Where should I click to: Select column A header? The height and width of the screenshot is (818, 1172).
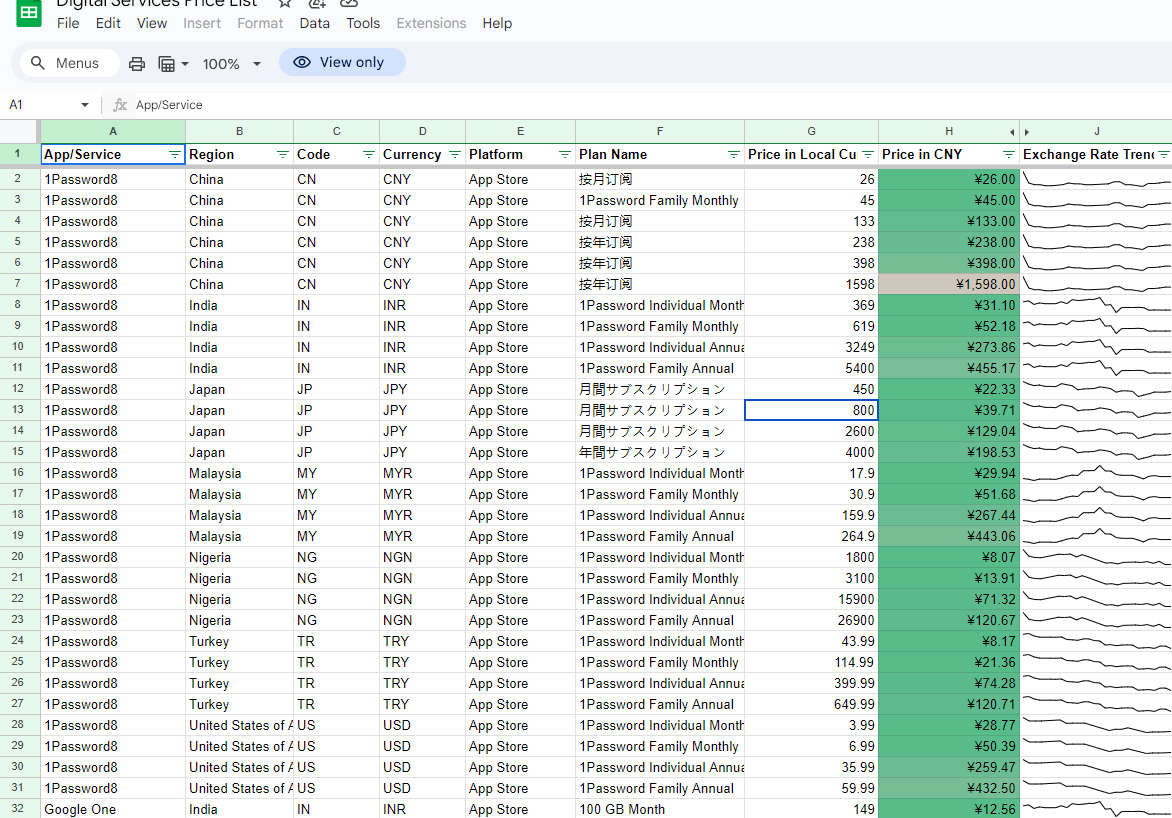[113, 131]
